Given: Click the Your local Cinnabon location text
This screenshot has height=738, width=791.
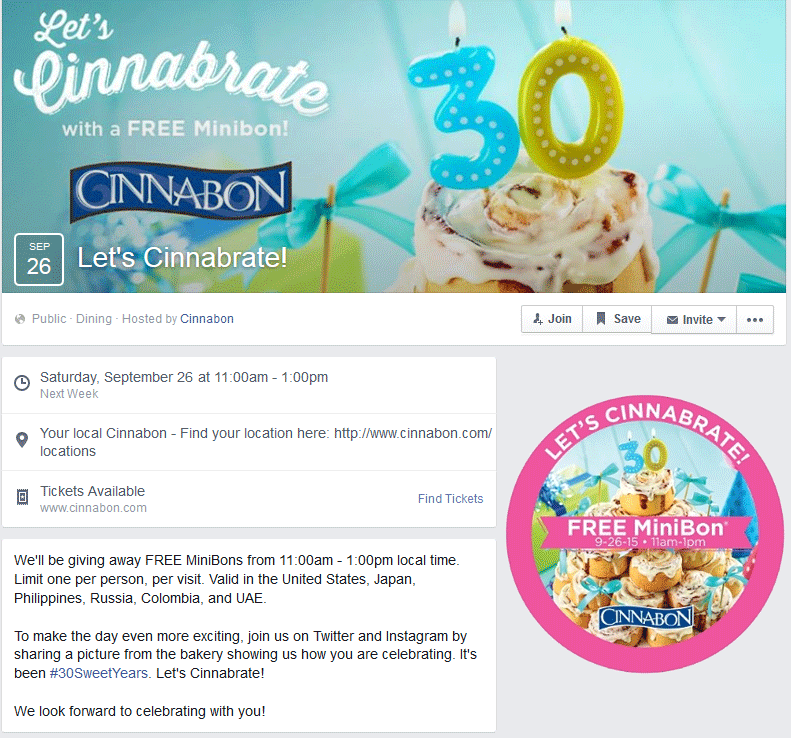Looking at the screenshot, I should (x=266, y=442).
